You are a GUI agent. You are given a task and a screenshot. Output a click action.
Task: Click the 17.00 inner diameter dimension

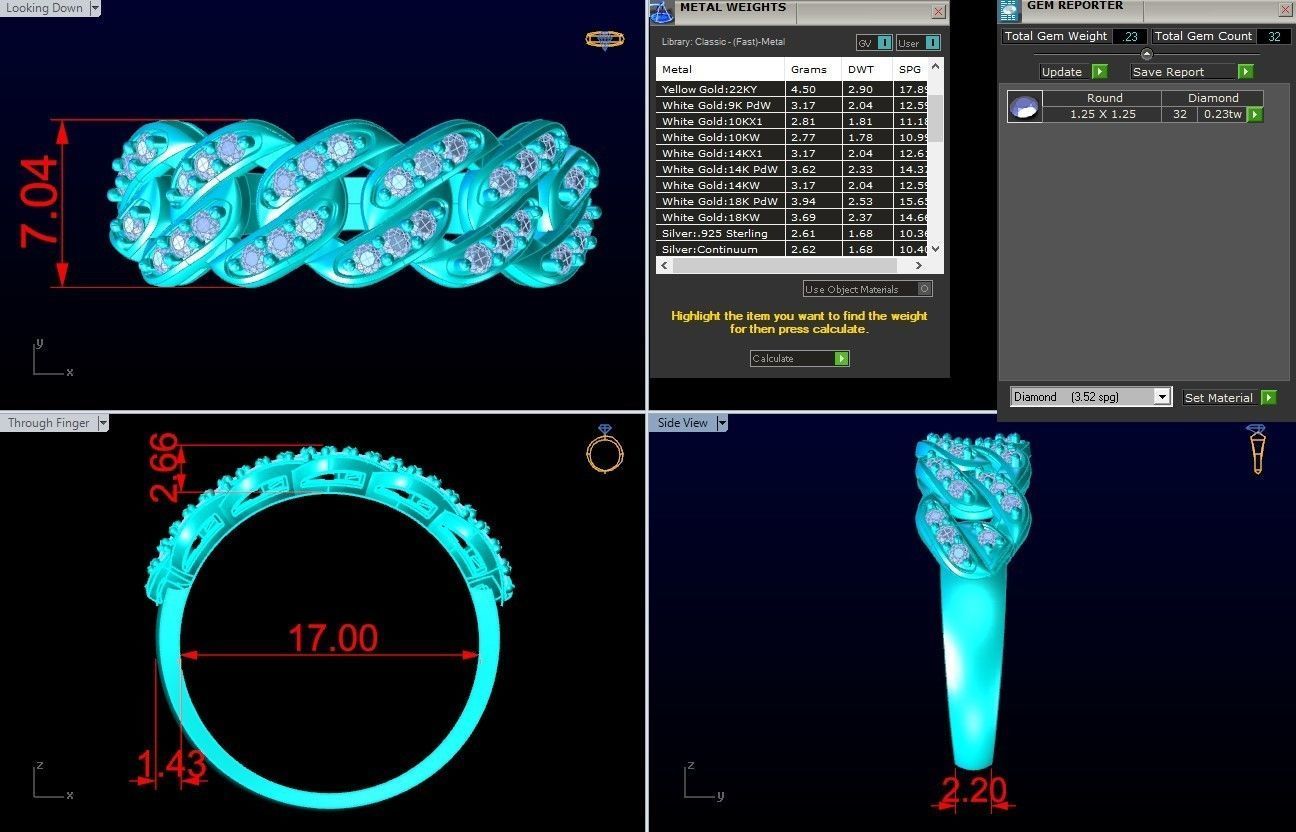(x=333, y=638)
